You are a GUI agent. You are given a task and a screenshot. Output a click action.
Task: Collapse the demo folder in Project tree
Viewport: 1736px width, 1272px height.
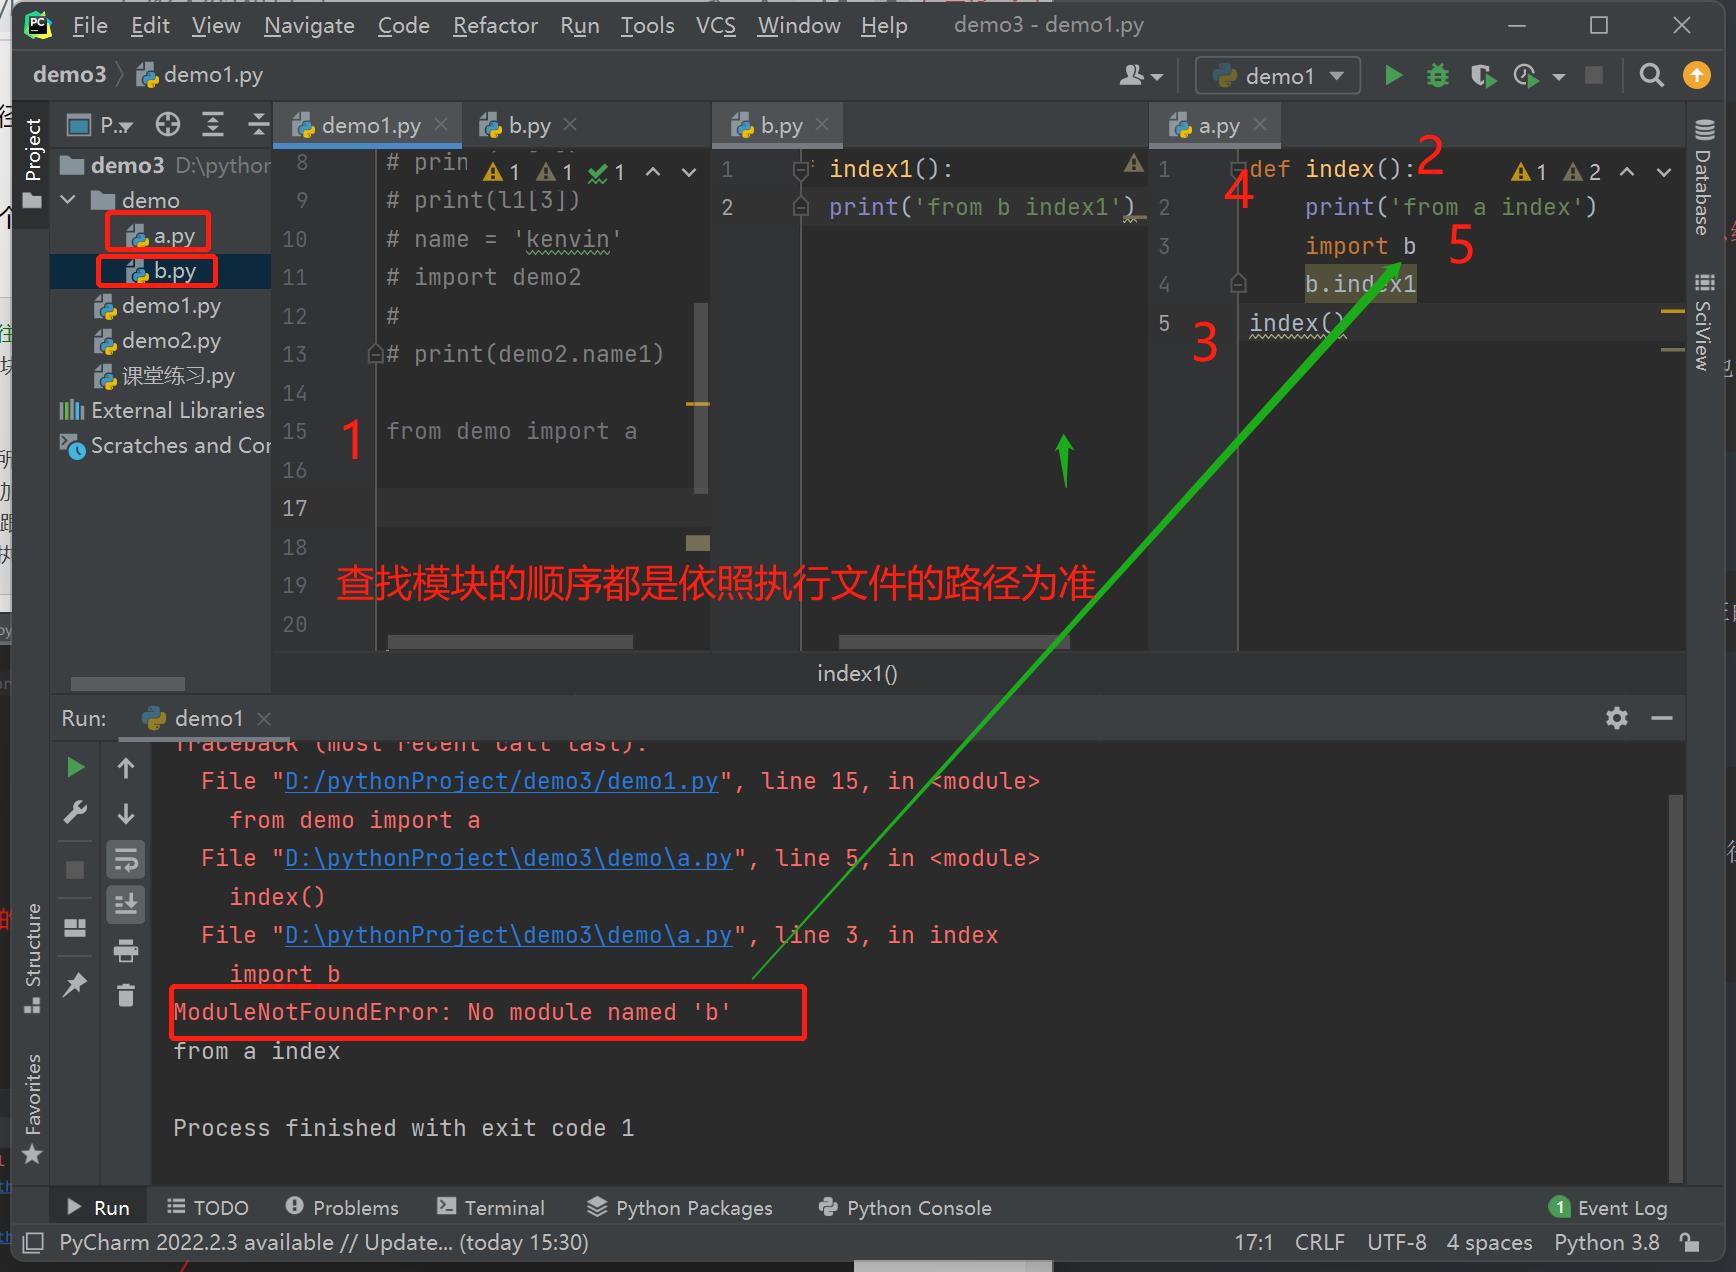[x=68, y=200]
